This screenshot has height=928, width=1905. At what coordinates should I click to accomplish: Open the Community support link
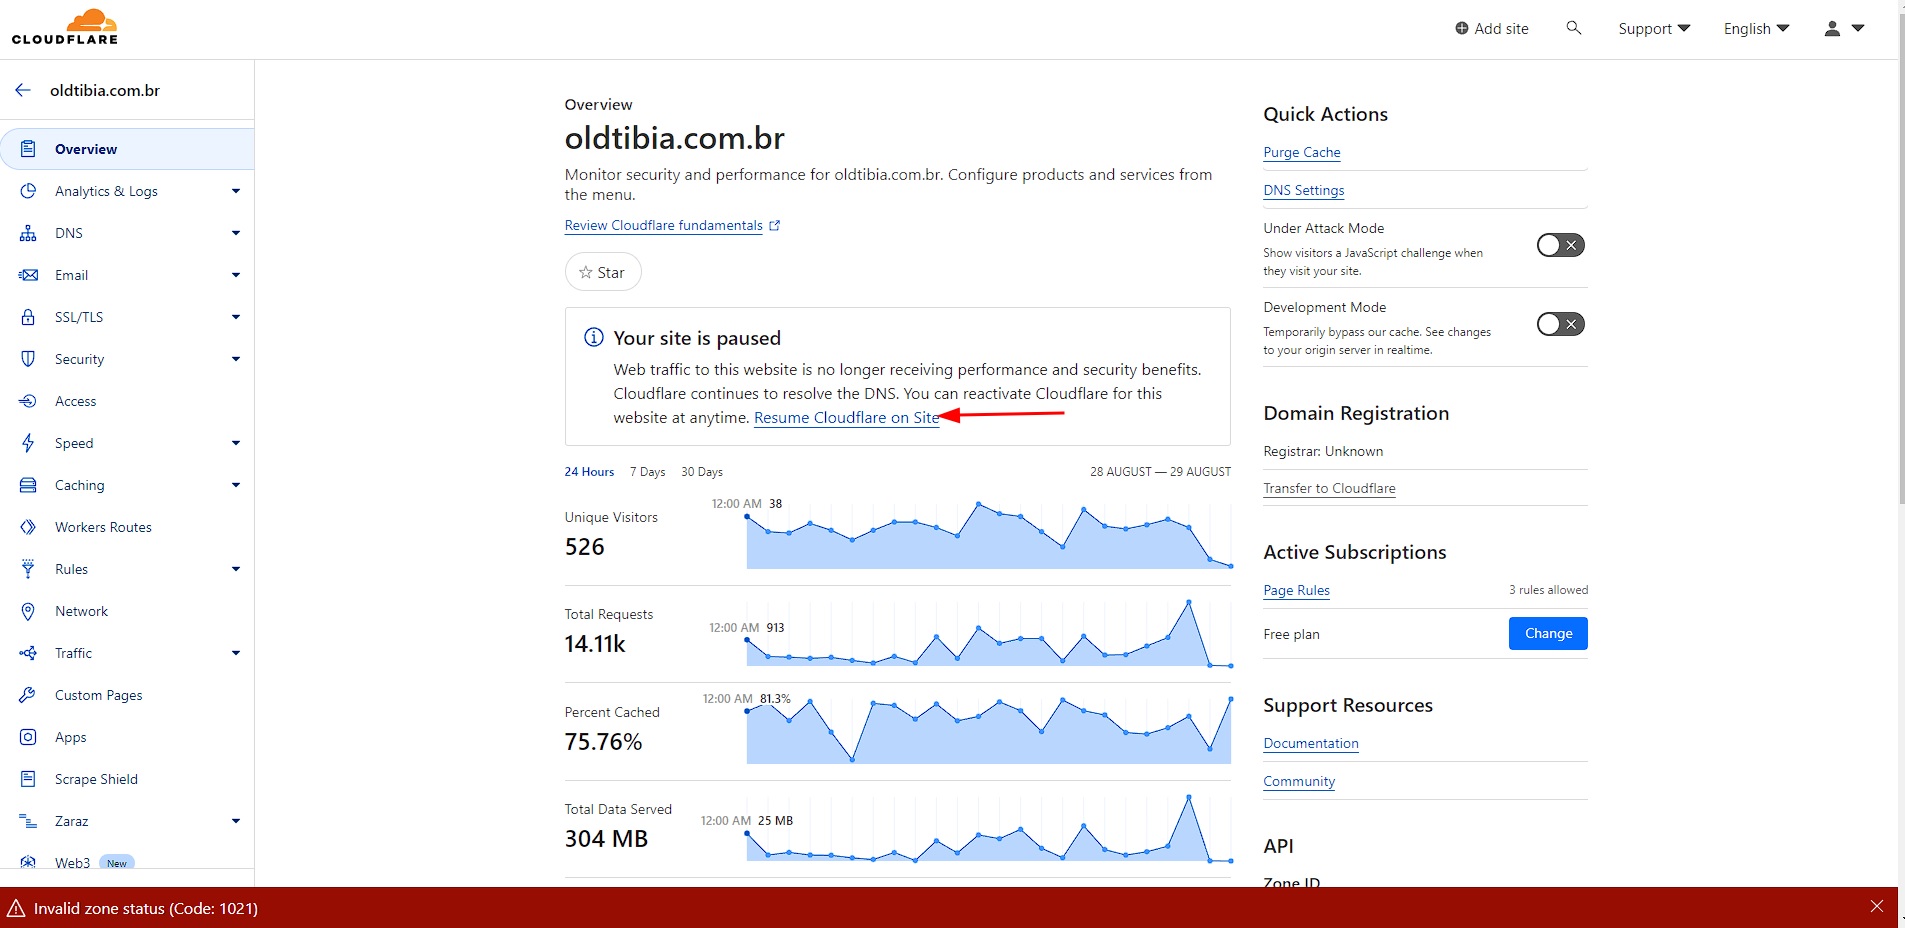(1299, 781)
